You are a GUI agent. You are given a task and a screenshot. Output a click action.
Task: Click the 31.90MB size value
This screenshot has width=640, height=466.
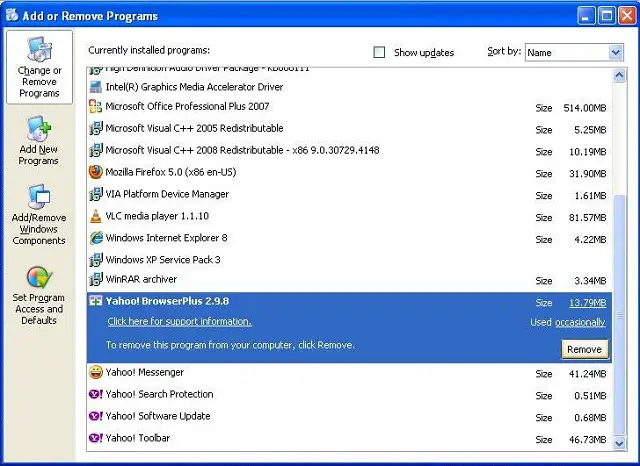click(x=587, y=174)
